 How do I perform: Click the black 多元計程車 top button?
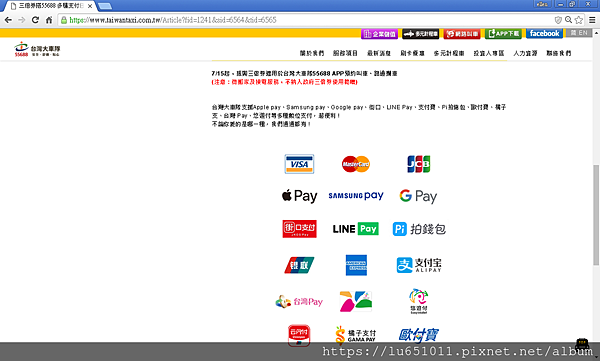(421, 34)
